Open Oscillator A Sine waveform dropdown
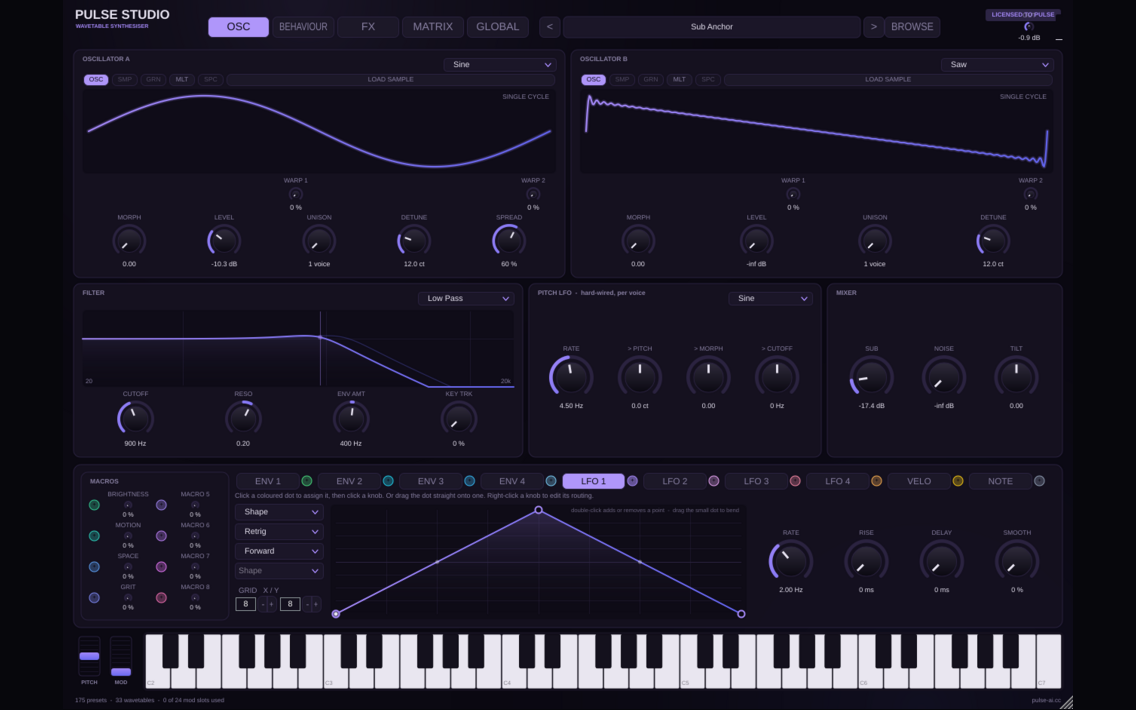This screenshot has width=1136, height=710. pos(500,64)
